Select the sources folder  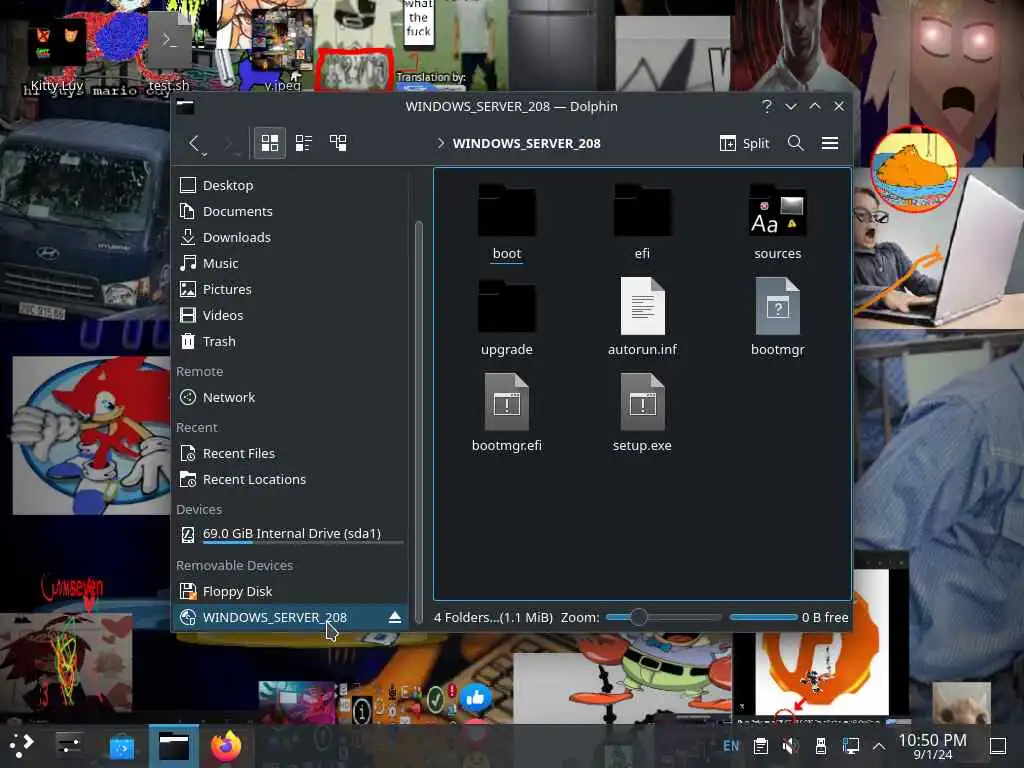click(x=777, y=222)
